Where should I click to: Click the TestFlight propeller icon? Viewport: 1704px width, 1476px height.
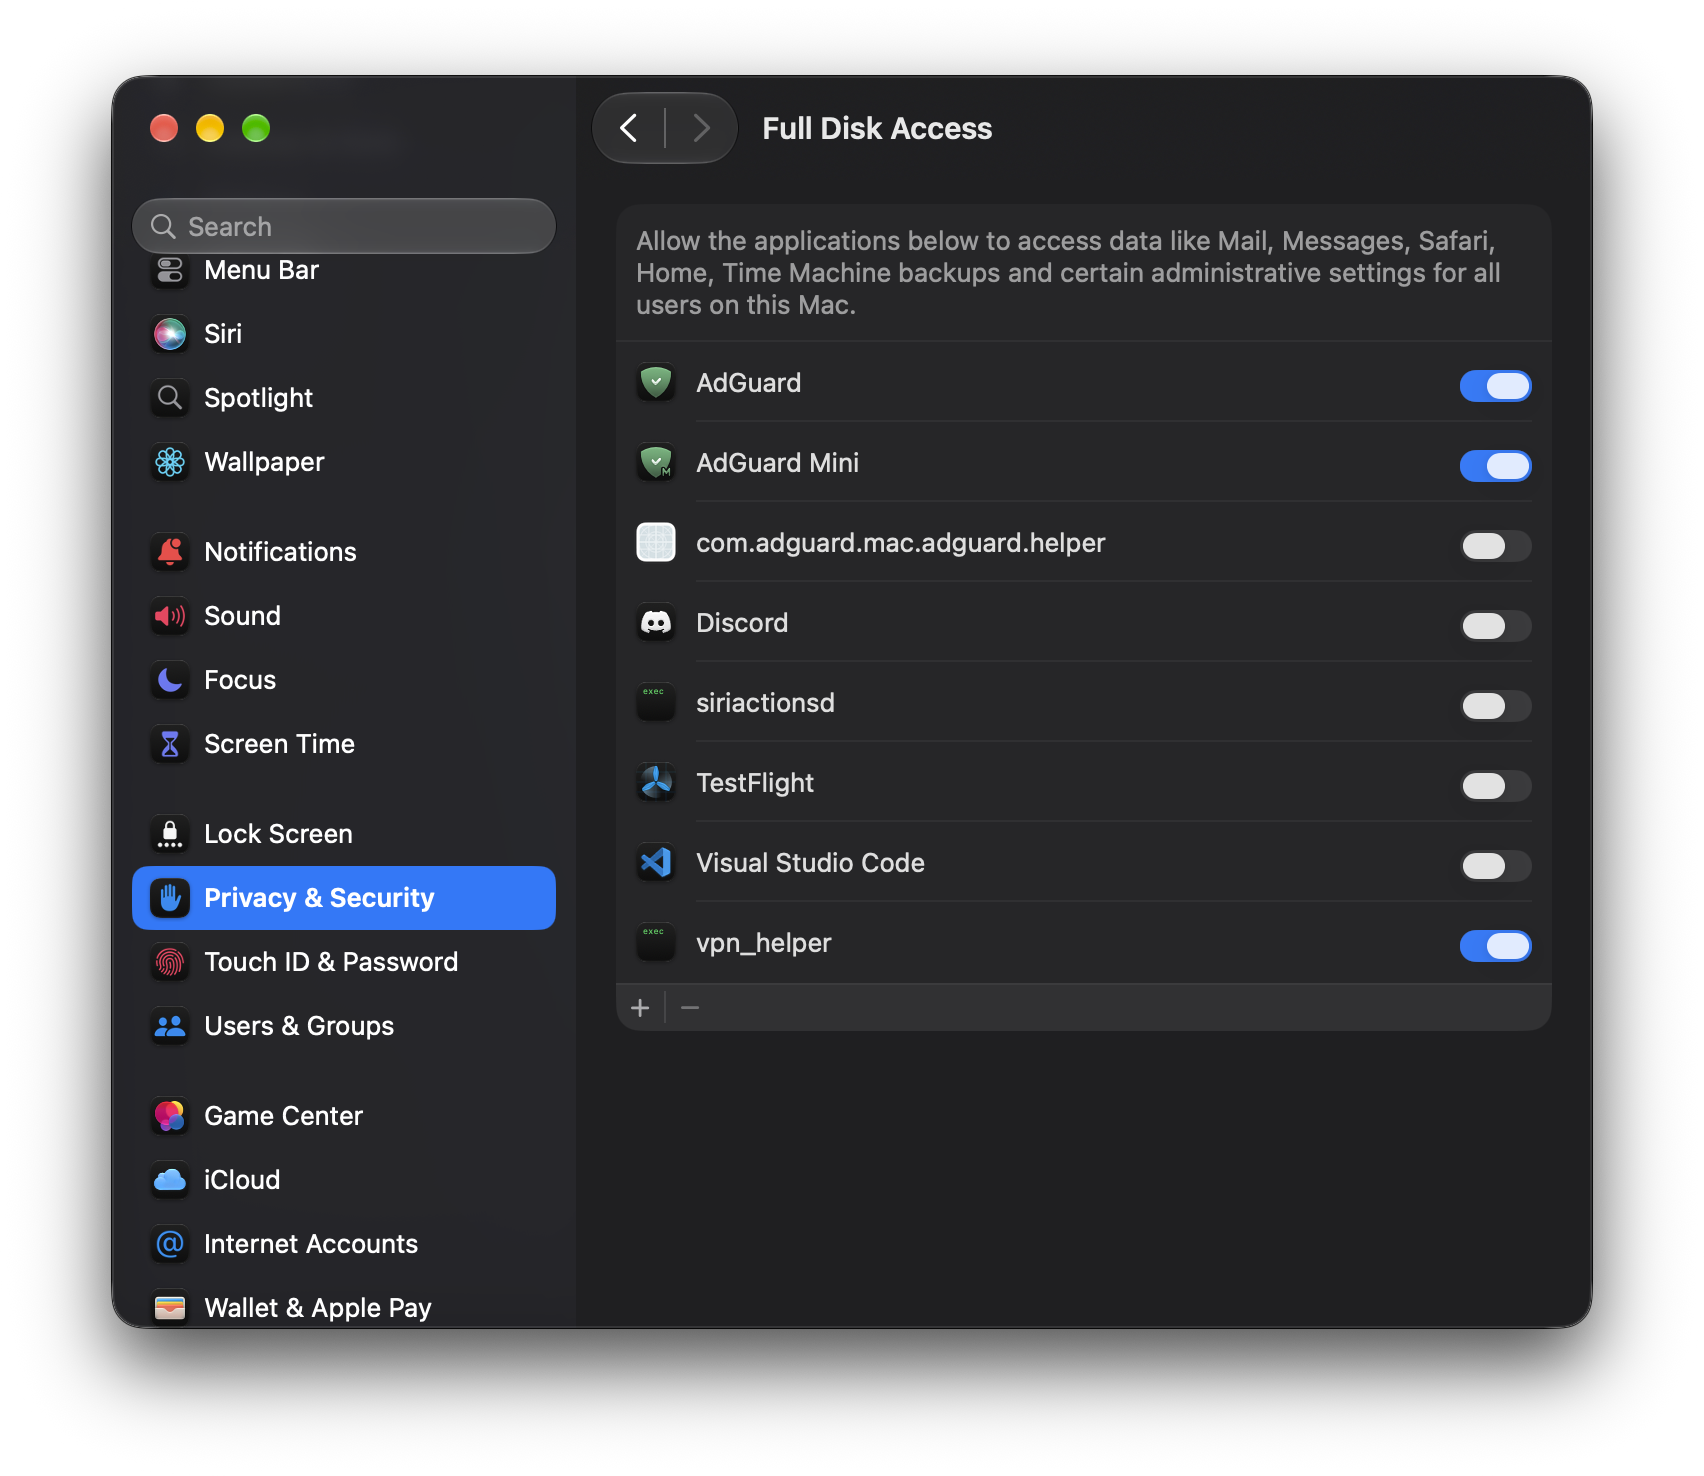pyautogui.click(x=656, y=782)
